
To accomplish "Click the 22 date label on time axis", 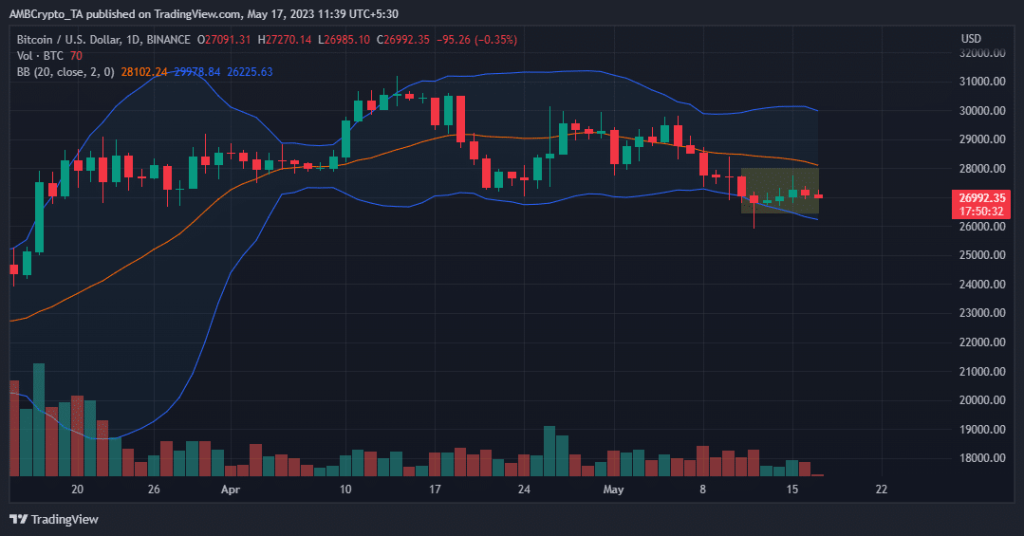I will point(881,490).
